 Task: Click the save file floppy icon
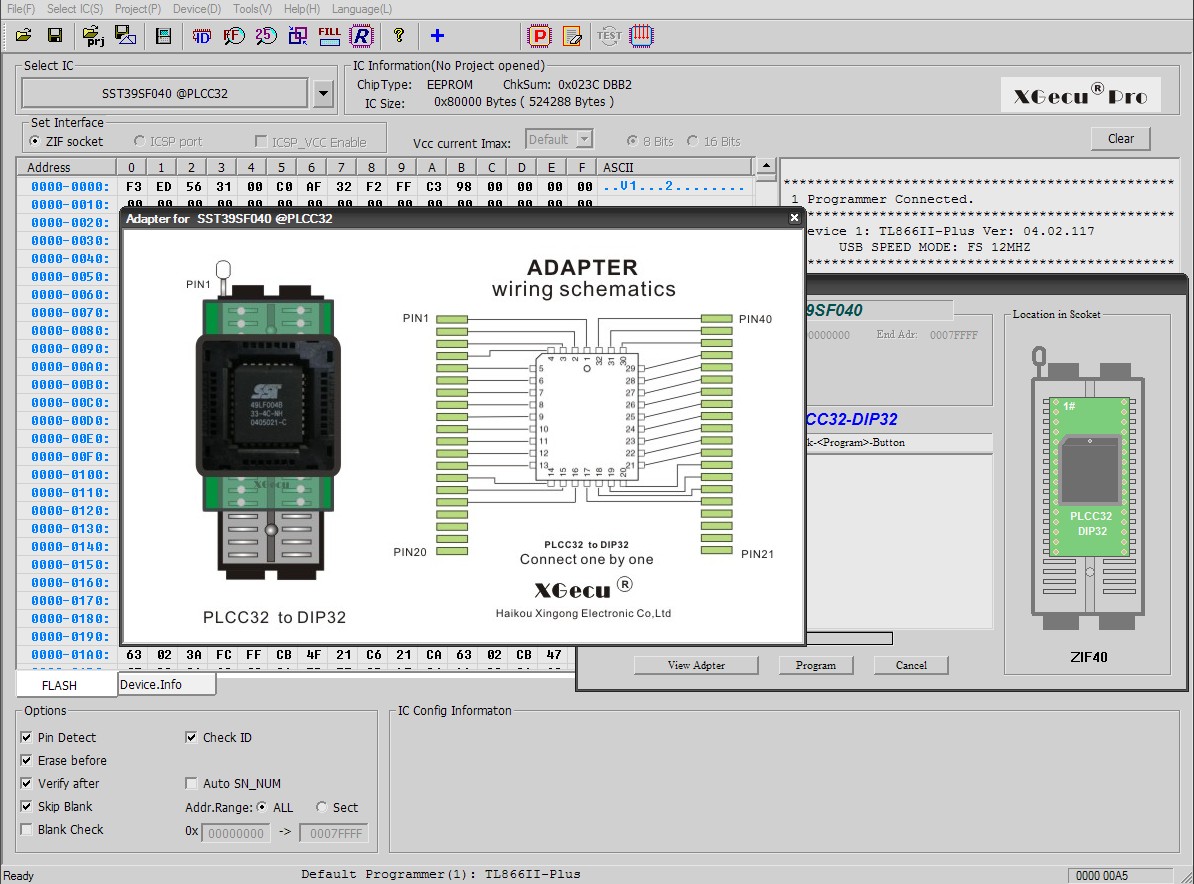55,36
